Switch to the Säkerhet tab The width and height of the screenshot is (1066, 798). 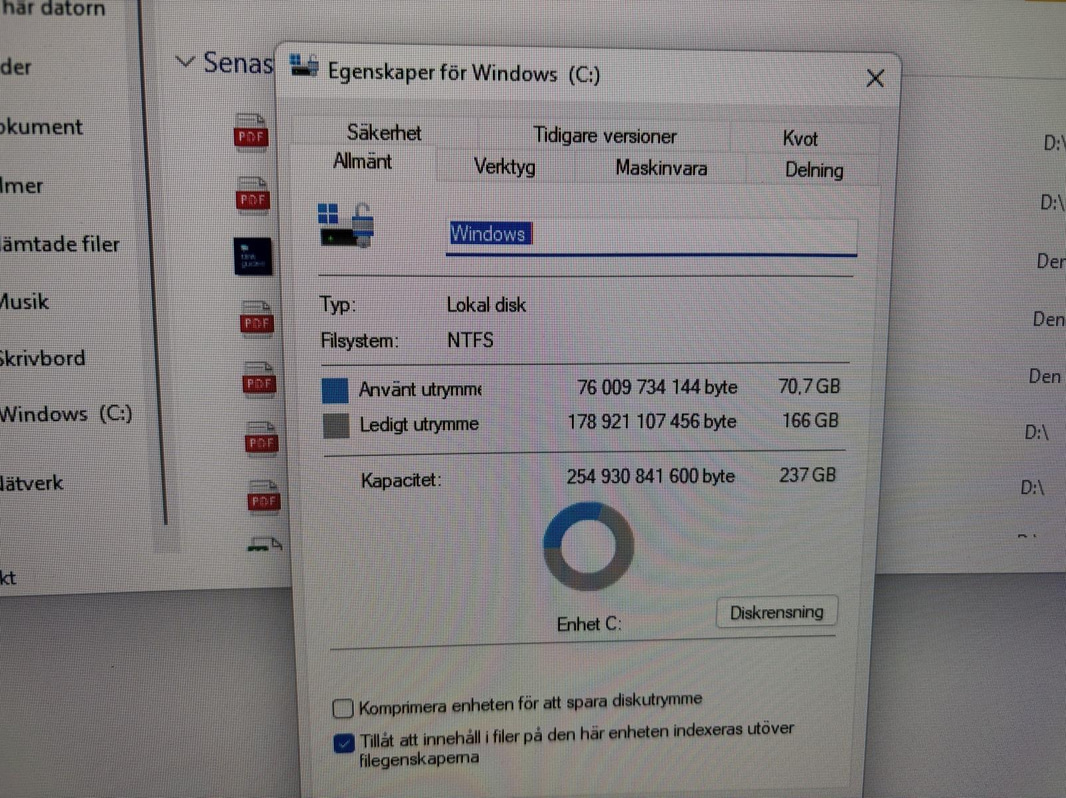[x=384, y=133]
